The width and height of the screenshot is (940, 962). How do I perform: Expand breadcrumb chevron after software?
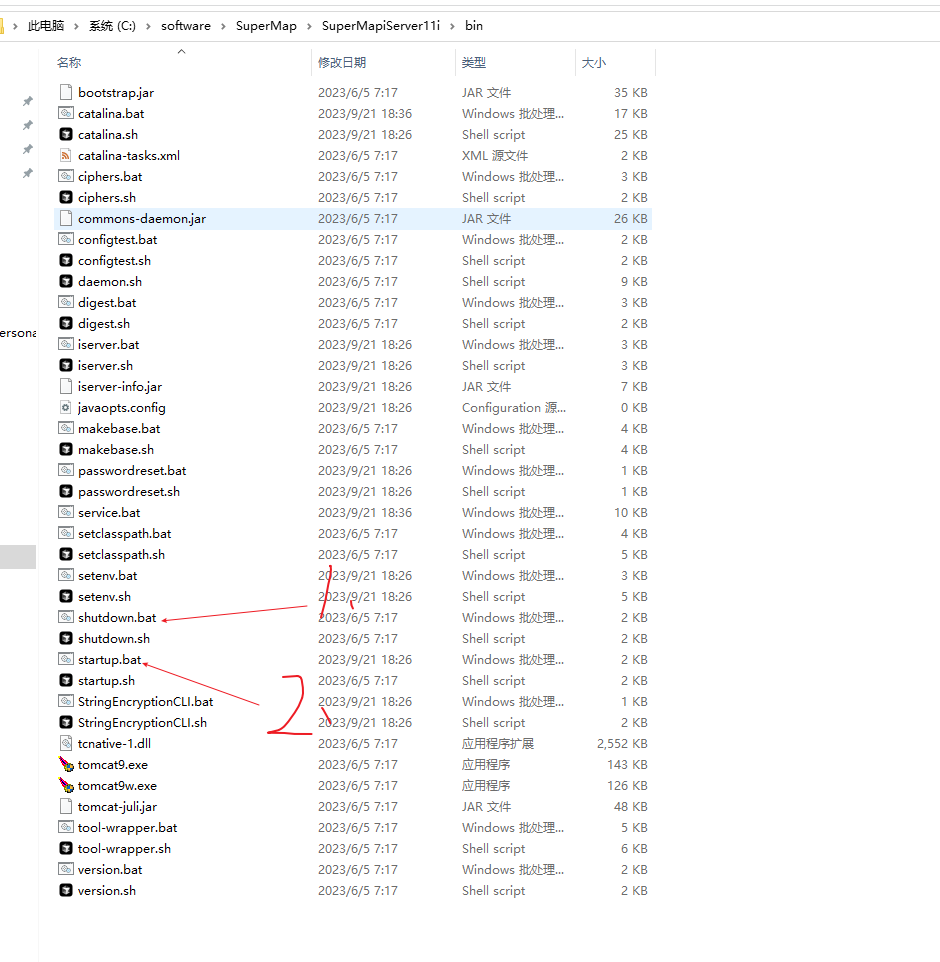coord(223,26)
